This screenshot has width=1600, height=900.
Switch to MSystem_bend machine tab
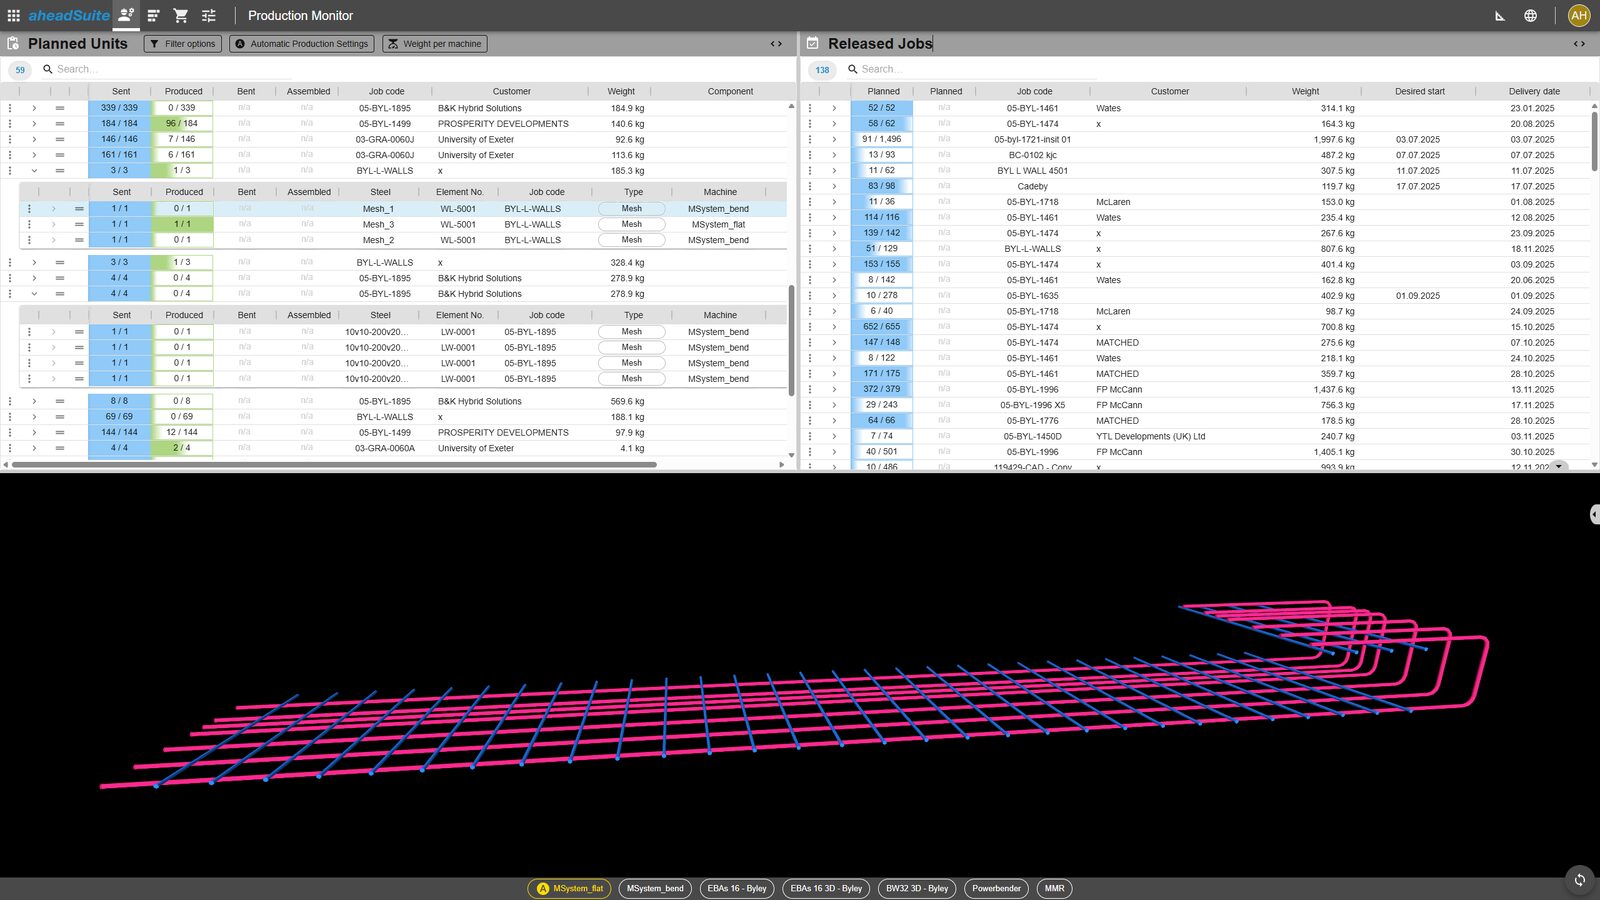(655, 888)
